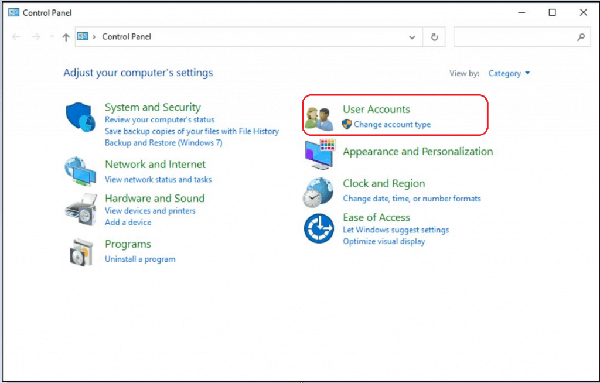Open Change account type link
This screenshot has width=600, height=383.
click(x=392, y=124)
